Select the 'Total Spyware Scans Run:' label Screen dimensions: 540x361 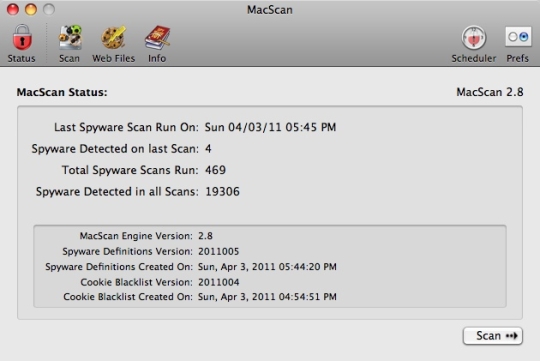130,170
